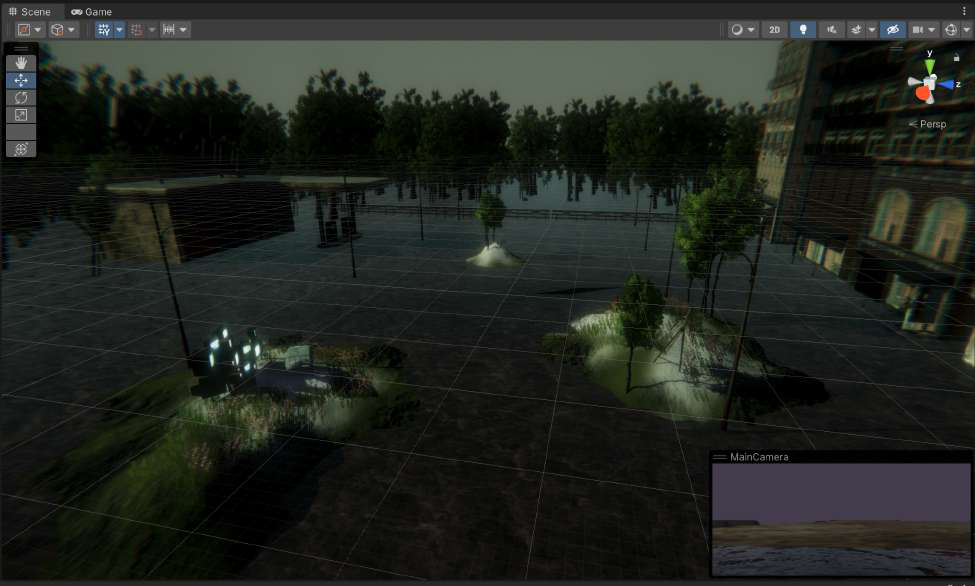Click the white left-pointing gizmo cone
Viewport: 975px width, 586px height.
point(913,81)
